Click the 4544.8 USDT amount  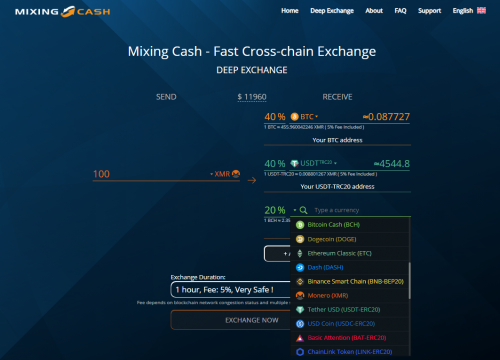pyautogui.click(x=392, y=164)
